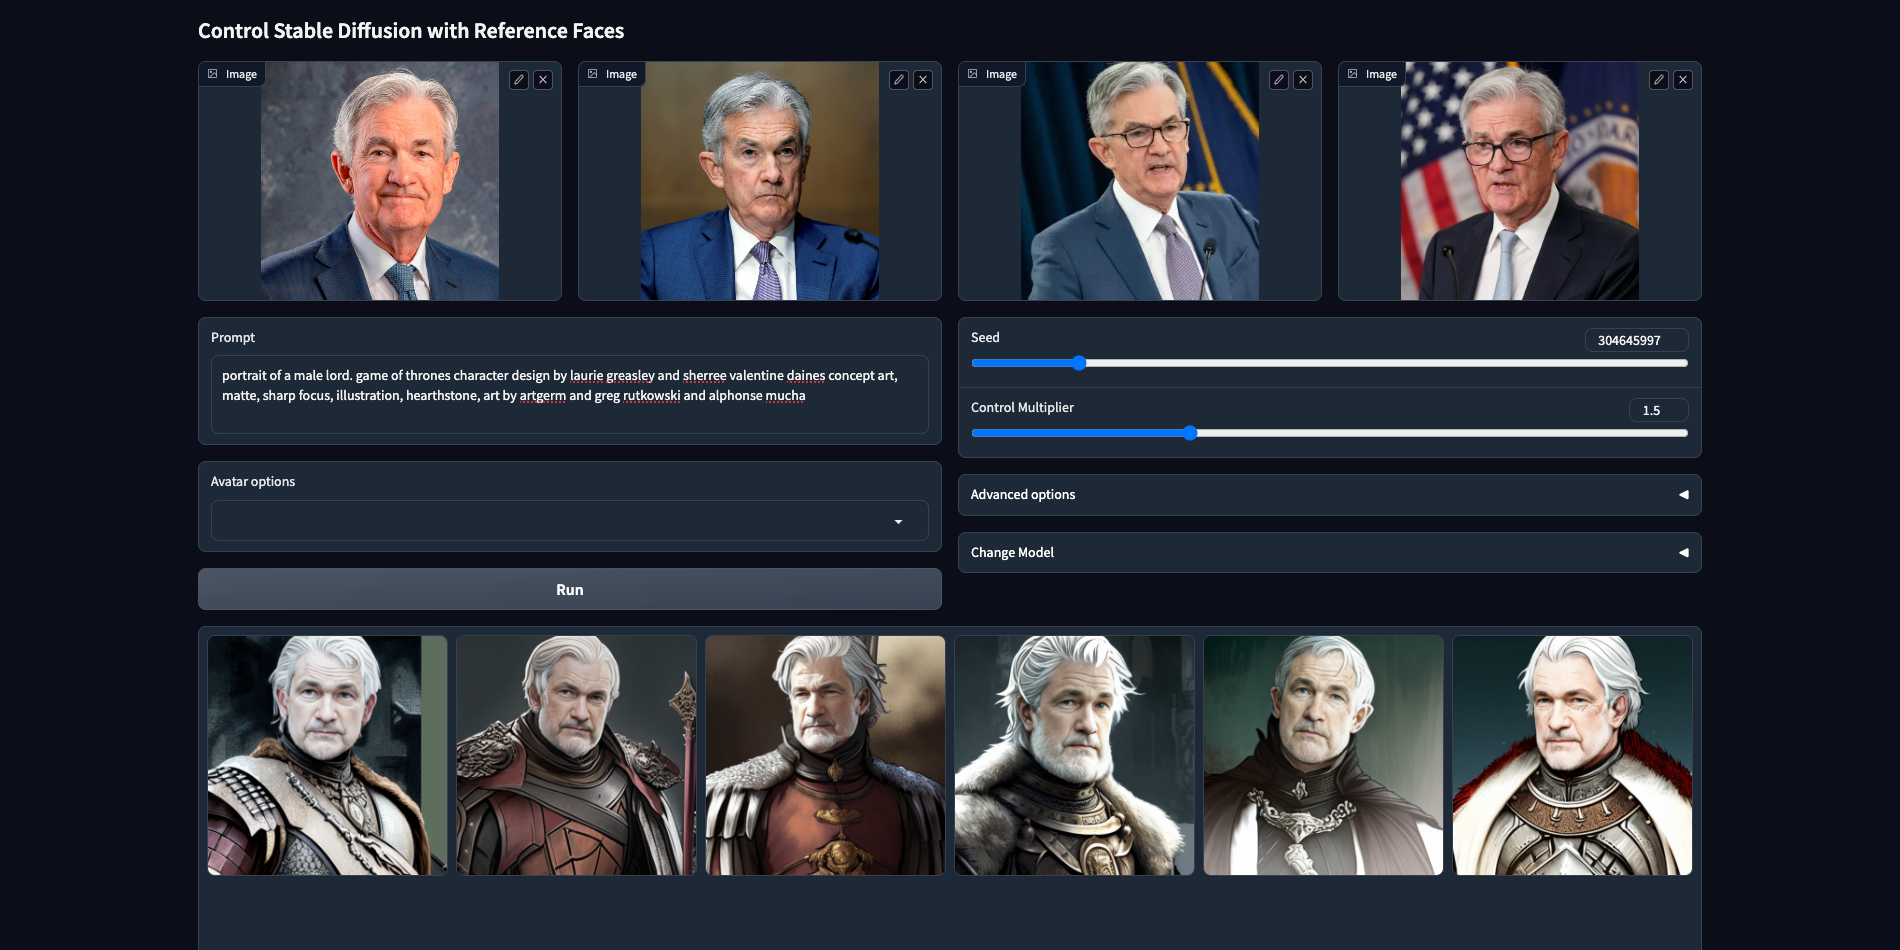Image resolution: width=1900 pixels, height=950 pixels.
Task: Click the second reference face photo
Action: point(760,181)
